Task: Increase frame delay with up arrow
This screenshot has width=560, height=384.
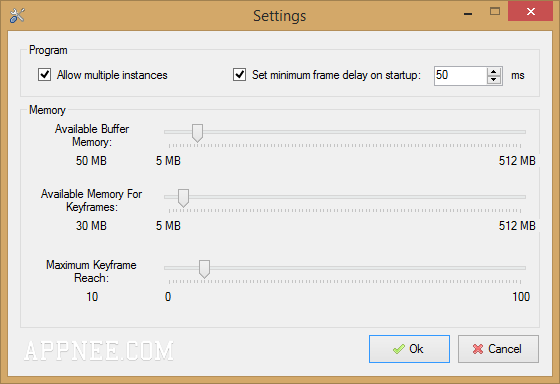Action: (494, 71)
